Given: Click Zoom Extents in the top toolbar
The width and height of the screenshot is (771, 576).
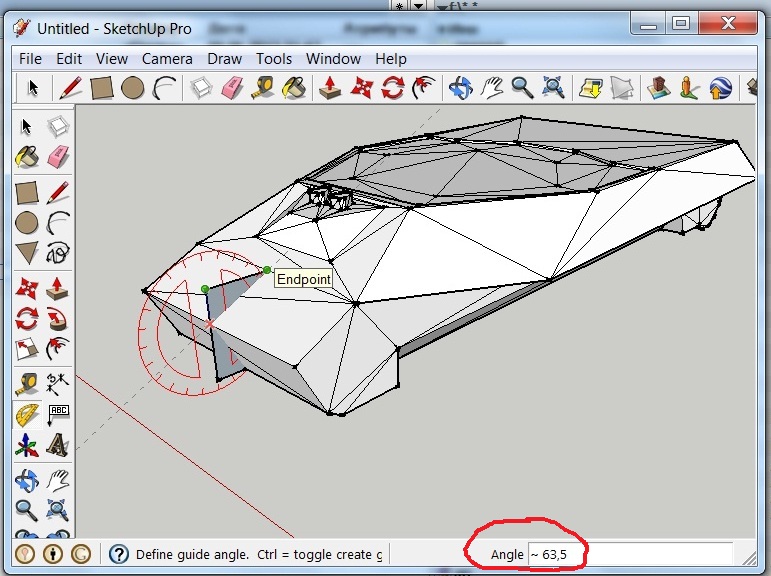Looking at the screenshot, I should pos(553,88).
